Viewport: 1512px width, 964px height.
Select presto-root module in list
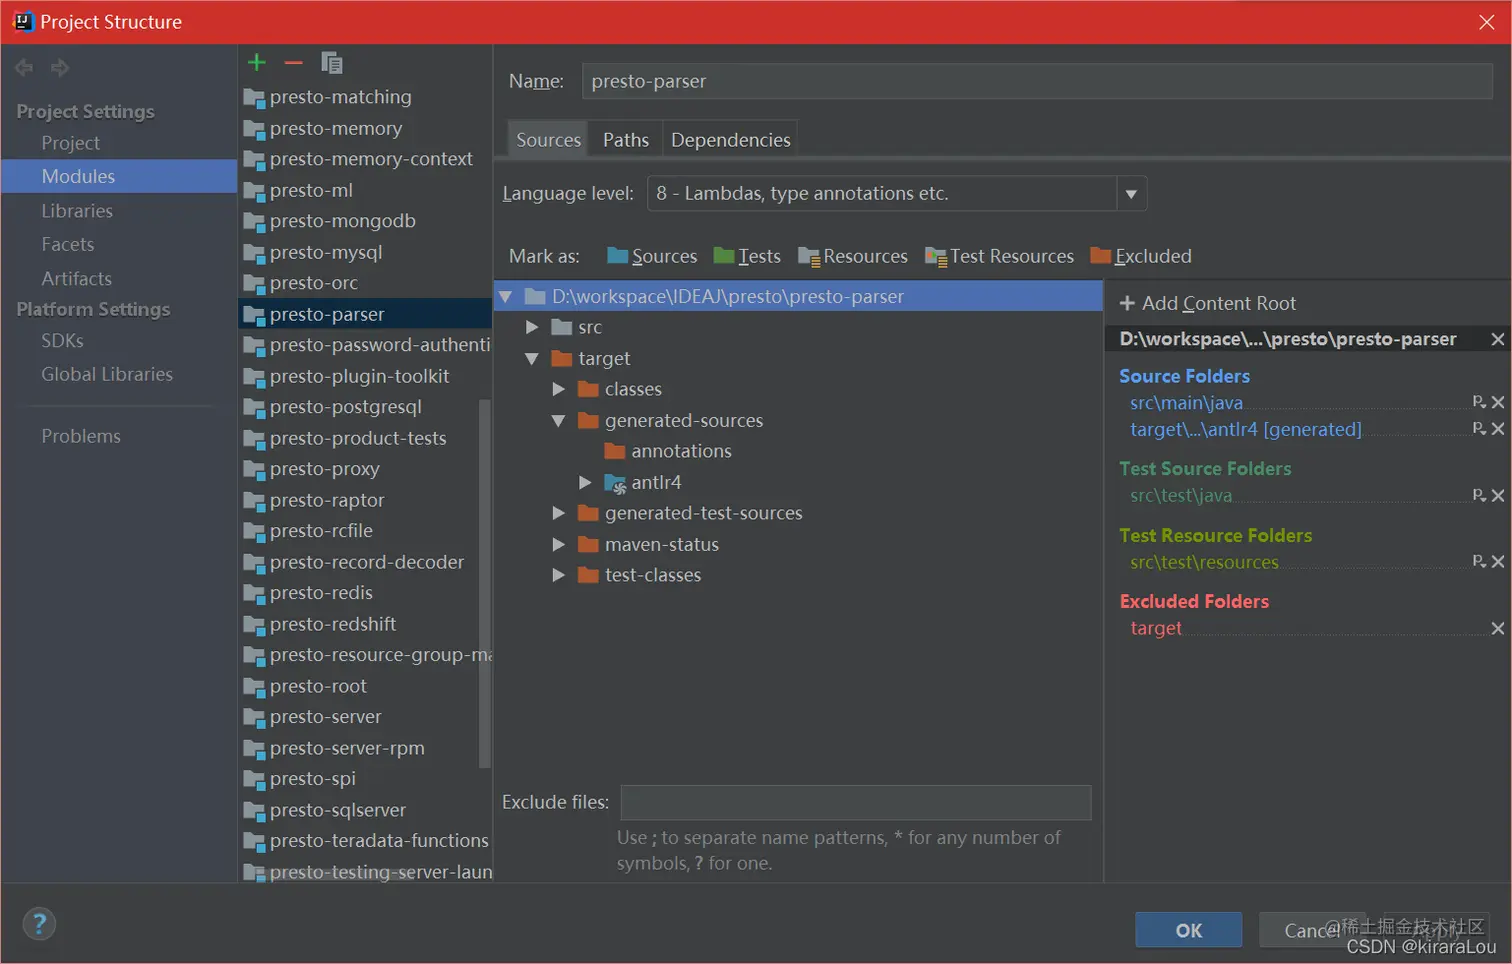pyautogui.click(x=318, y=686)
